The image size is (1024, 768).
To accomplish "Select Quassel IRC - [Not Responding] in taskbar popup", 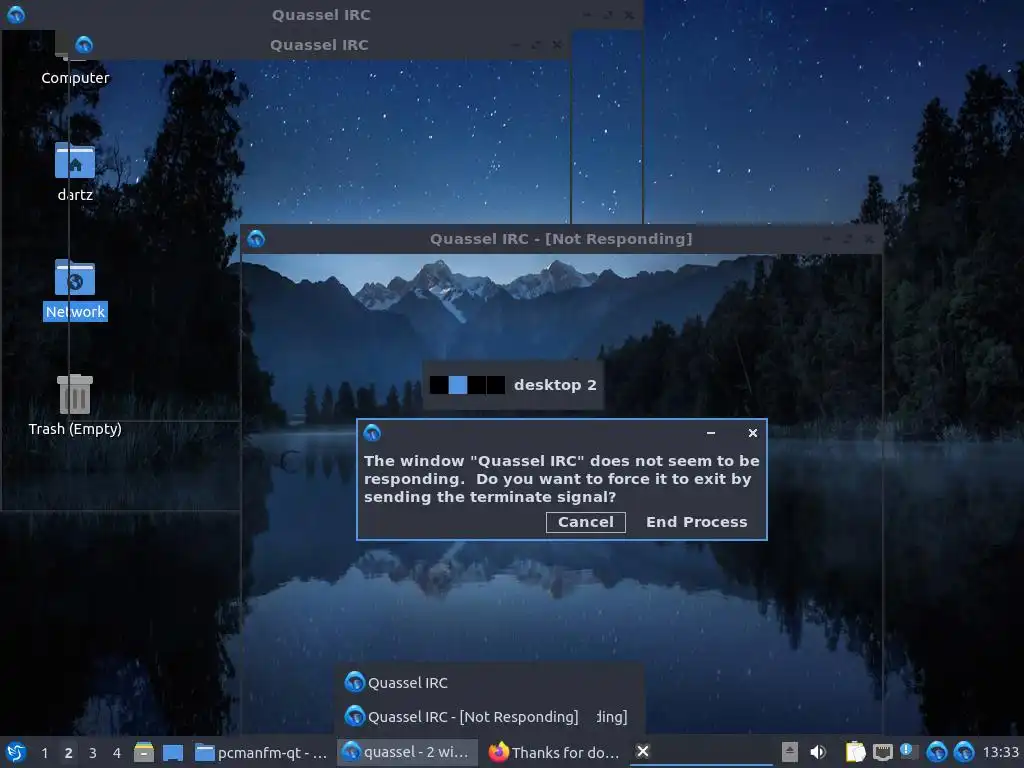I will click(490, 716).
